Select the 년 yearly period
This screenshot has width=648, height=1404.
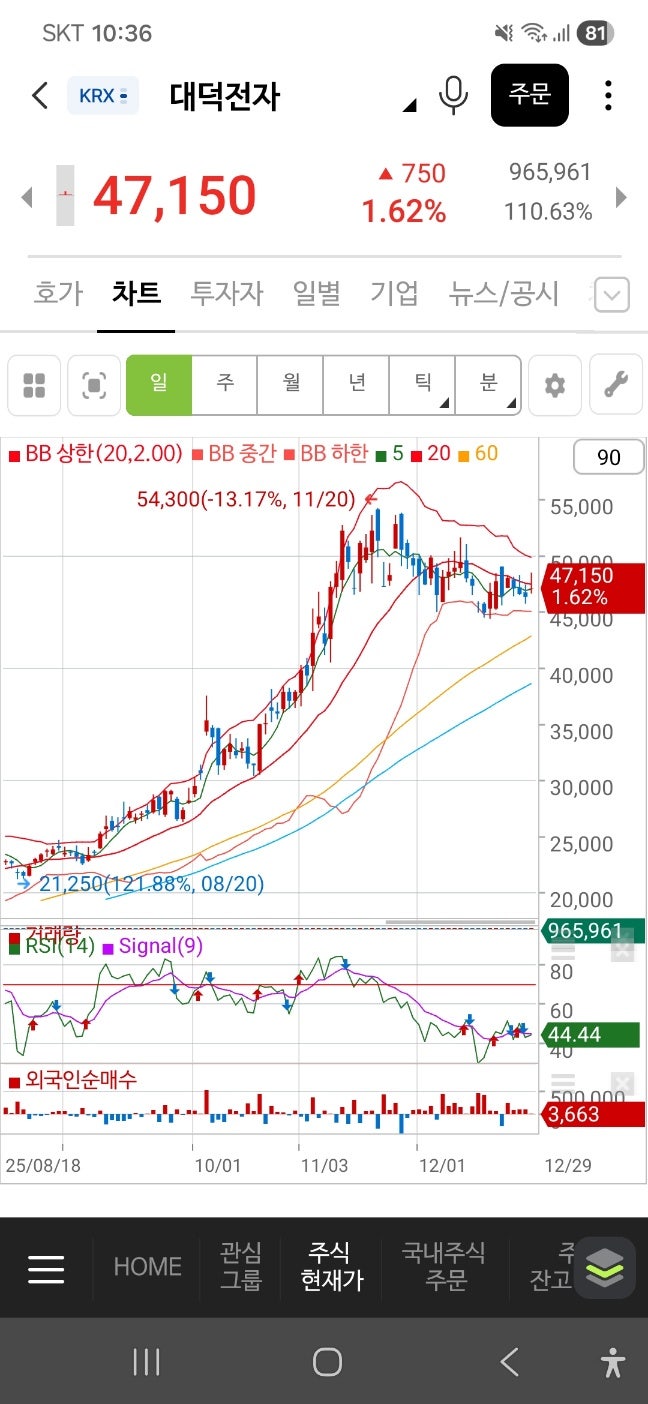pos(357,384)
